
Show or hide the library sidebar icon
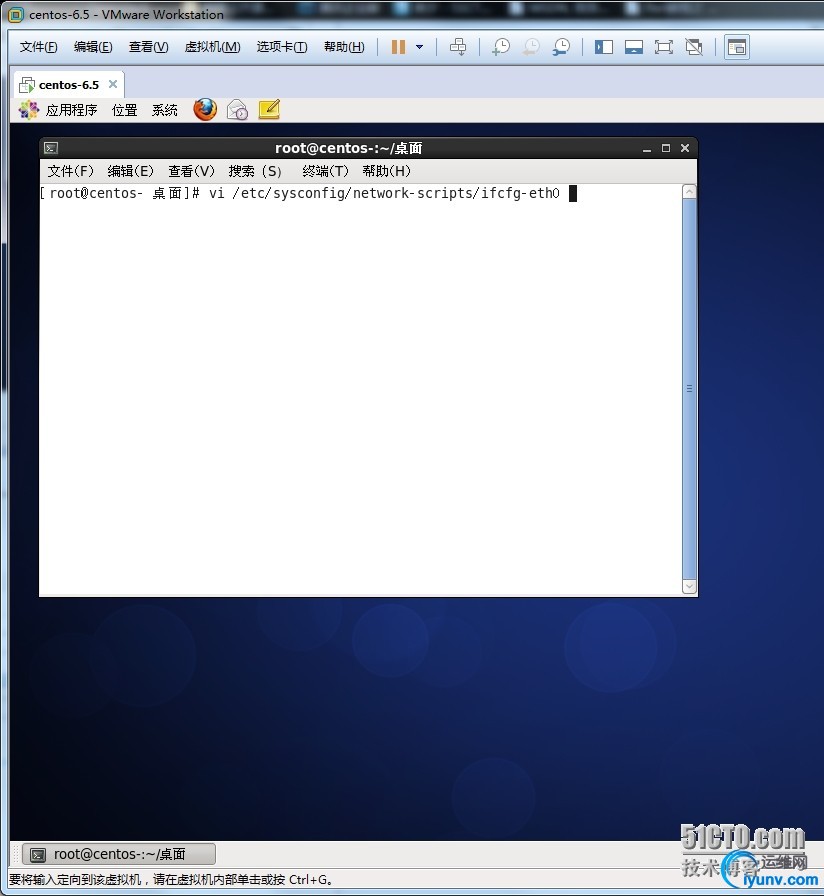click(603, 47)
